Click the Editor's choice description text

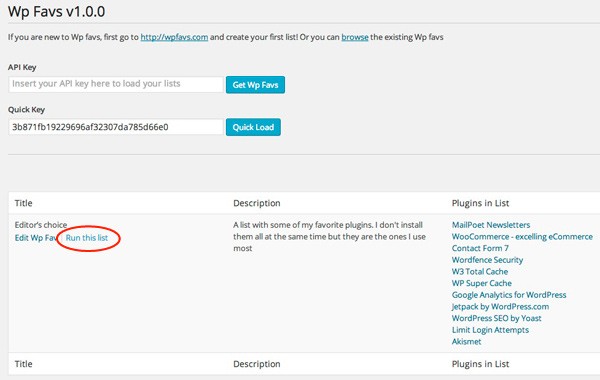pos(329,236)
